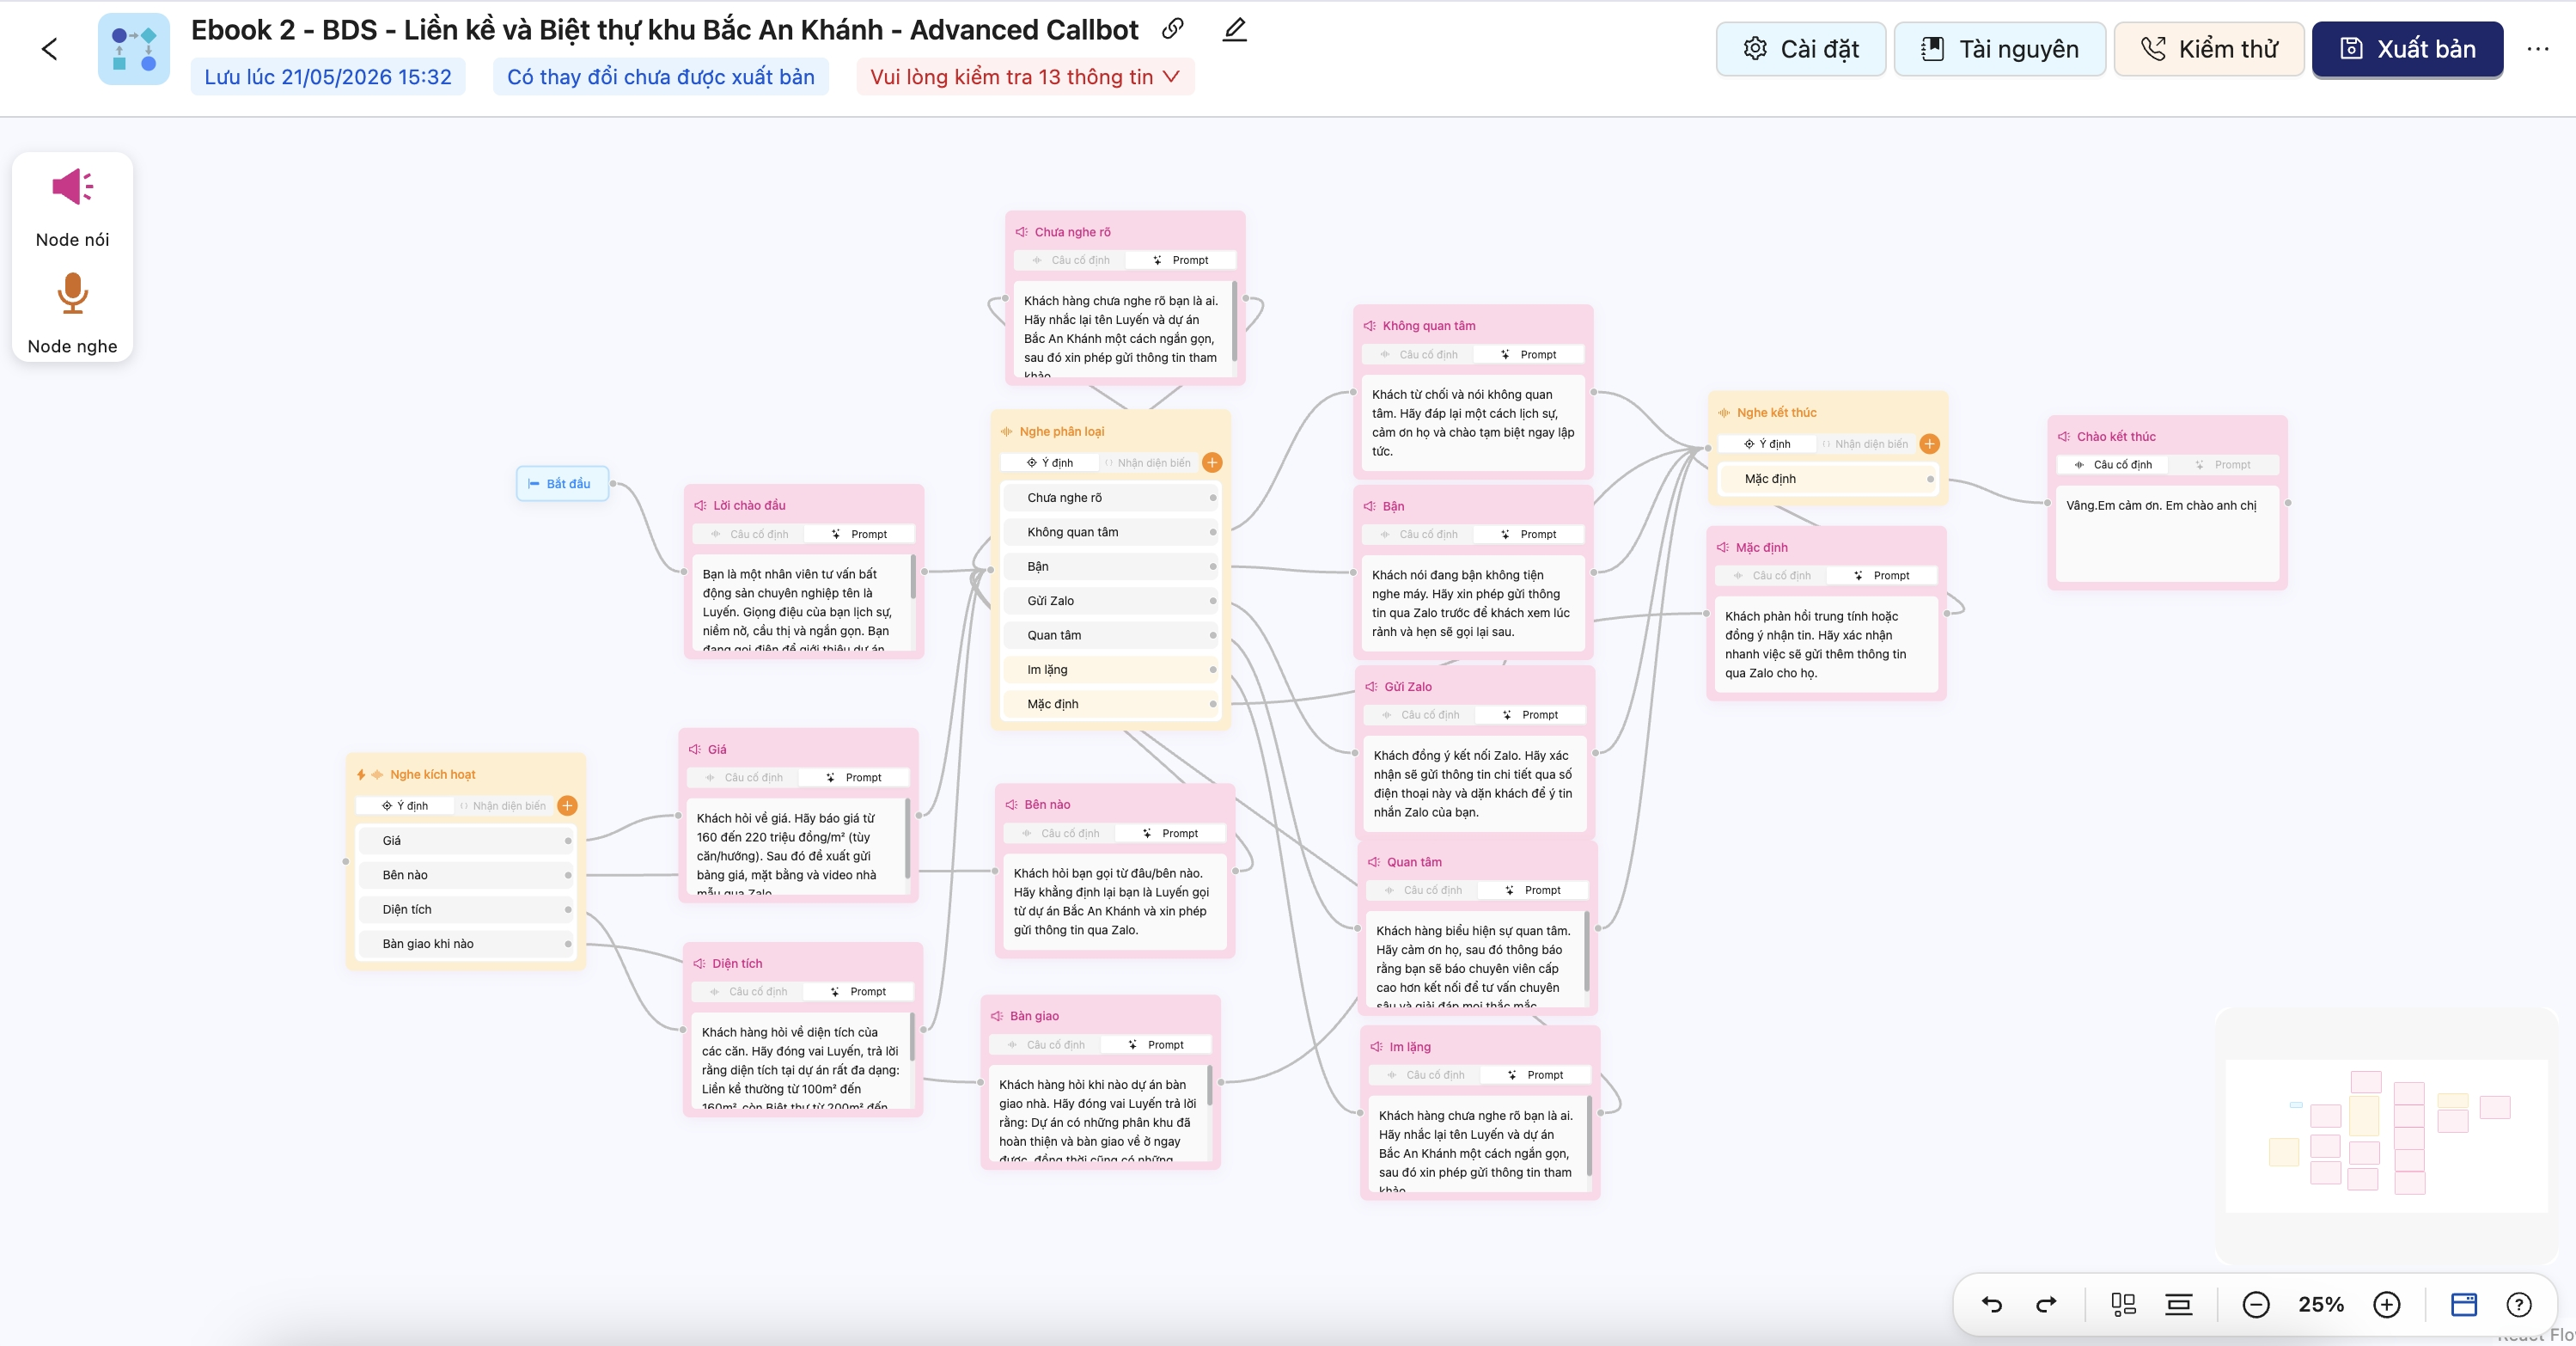Go back using the left arrow
2576x1346 pixels.
(49, 49)
